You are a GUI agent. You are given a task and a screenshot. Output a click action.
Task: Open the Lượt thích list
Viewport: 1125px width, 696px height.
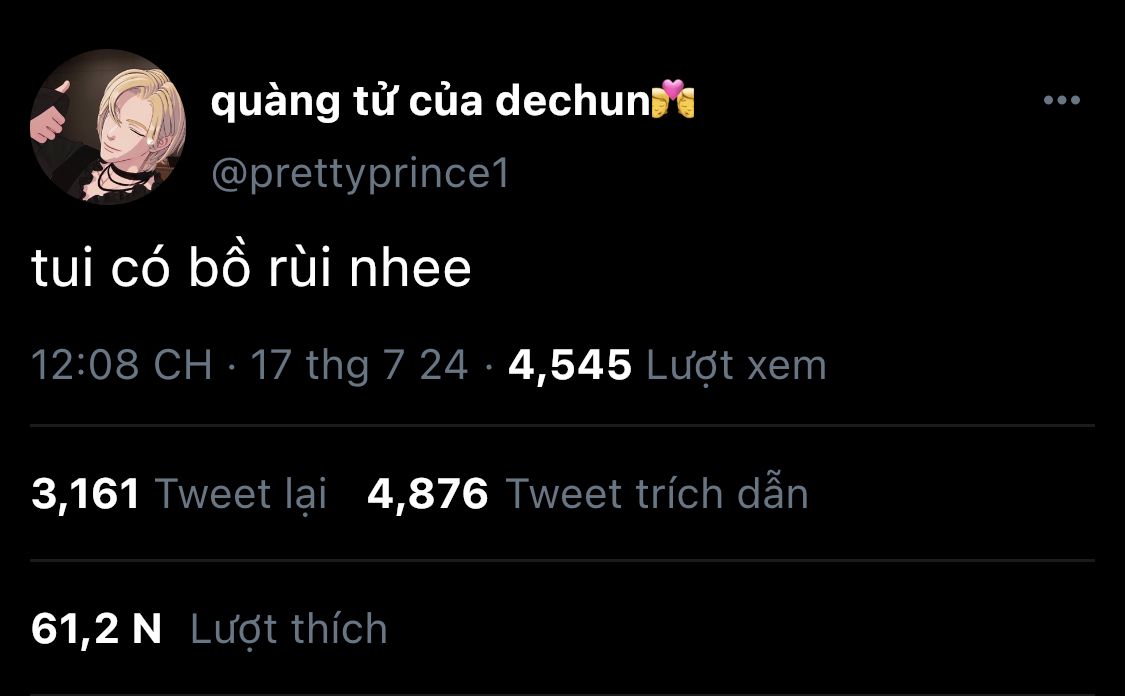[288, 629]
